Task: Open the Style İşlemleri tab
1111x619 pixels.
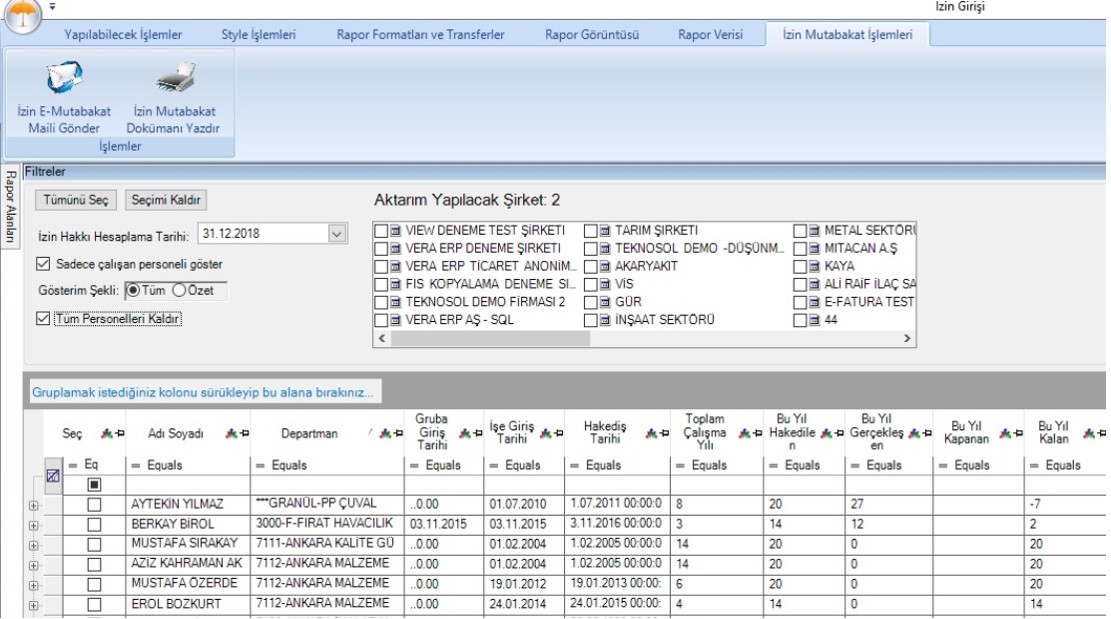Action: 258,35
